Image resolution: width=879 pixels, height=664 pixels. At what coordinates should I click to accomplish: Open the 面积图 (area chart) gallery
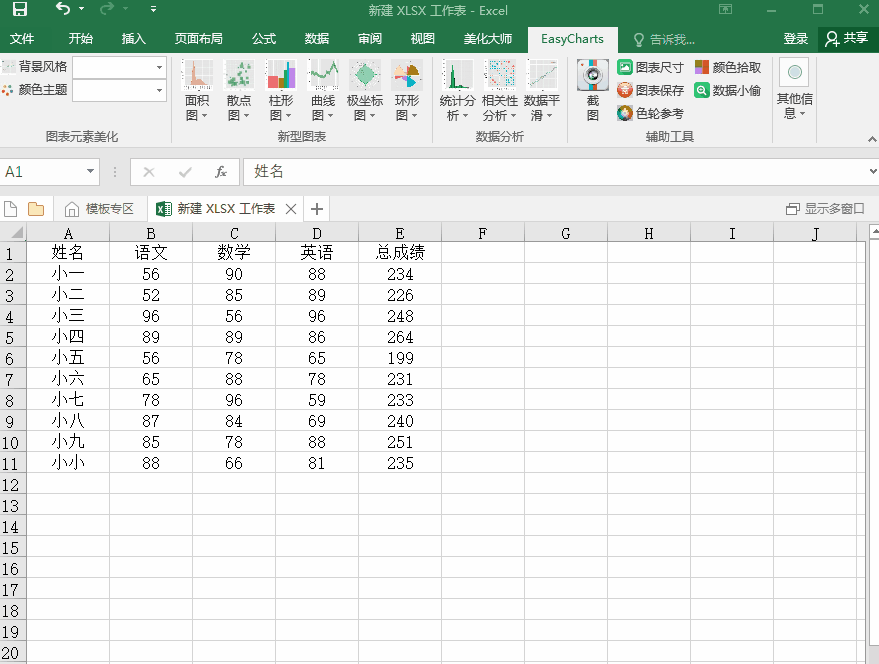pyautogui.click(x=197, y=91)
